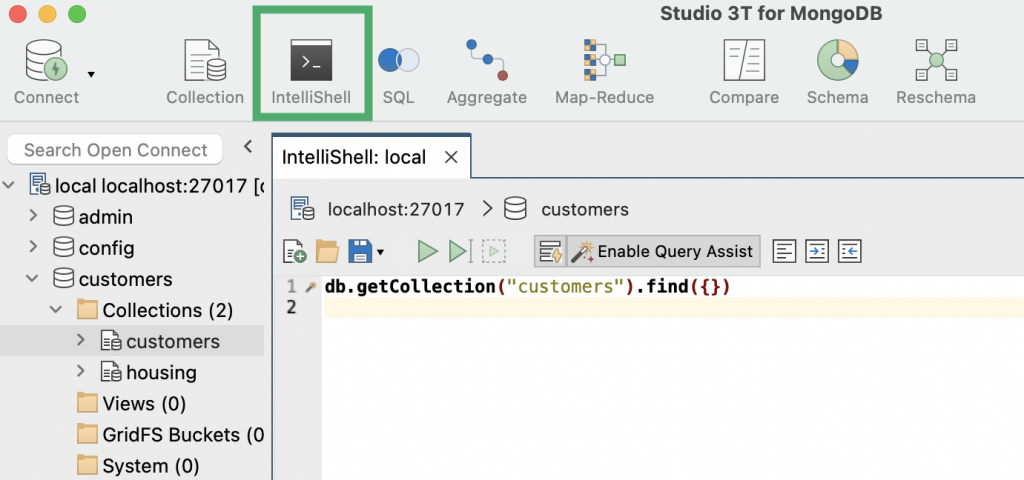Click the SQL toolbar icon
Image resolution: width=1024 pixels, height=480 pixels.
pyautogui.click(x=398, y=73)
